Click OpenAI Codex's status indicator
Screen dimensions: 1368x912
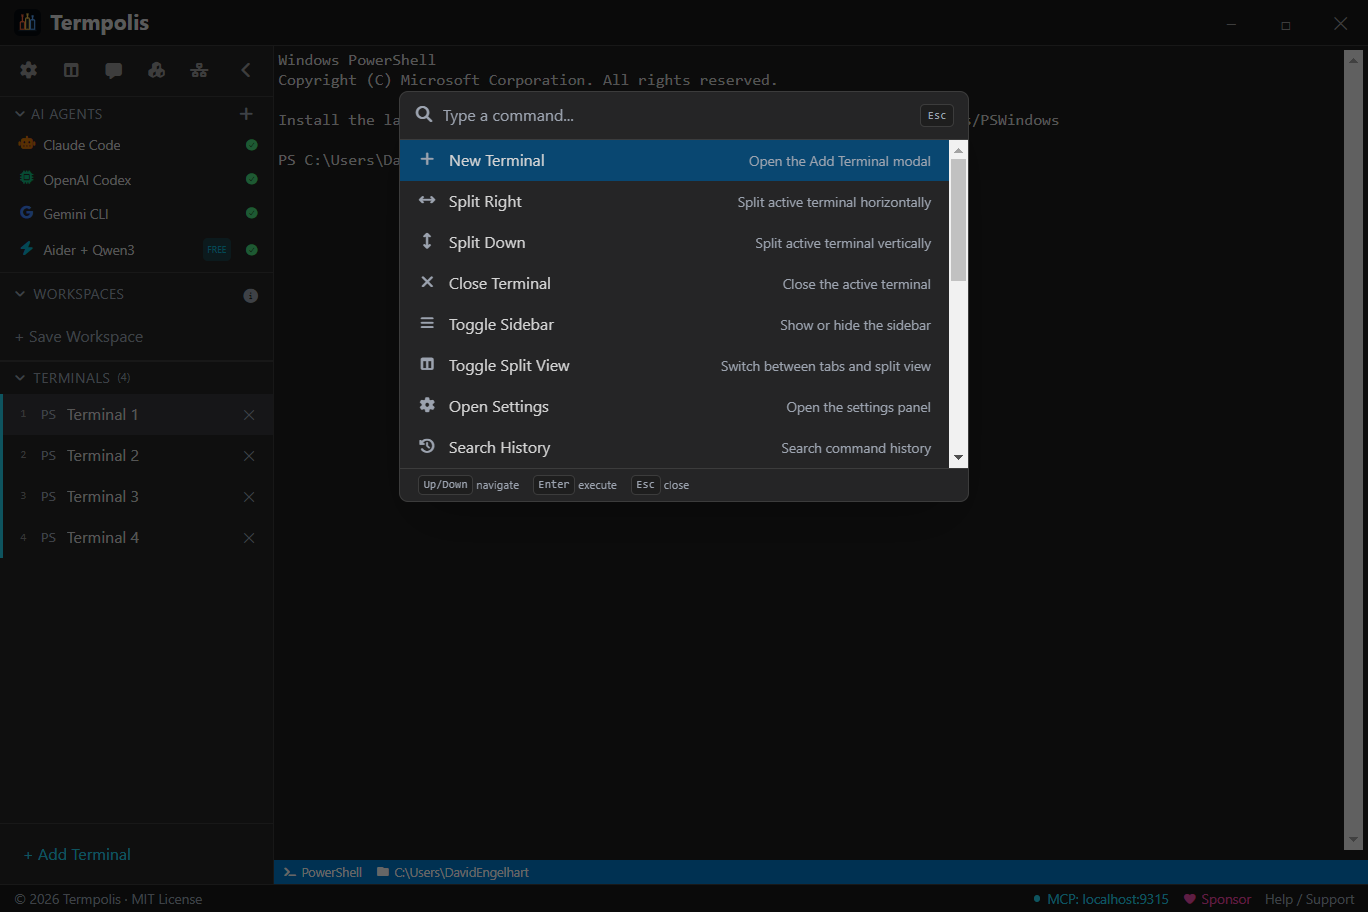251,179
